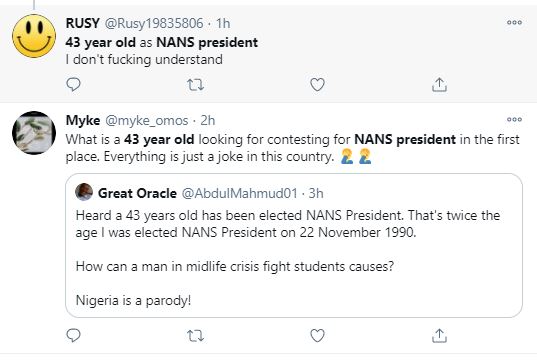537x361 pixels.
Task: Open more options on Myke's tweet
Action: [x=514, y=120]
